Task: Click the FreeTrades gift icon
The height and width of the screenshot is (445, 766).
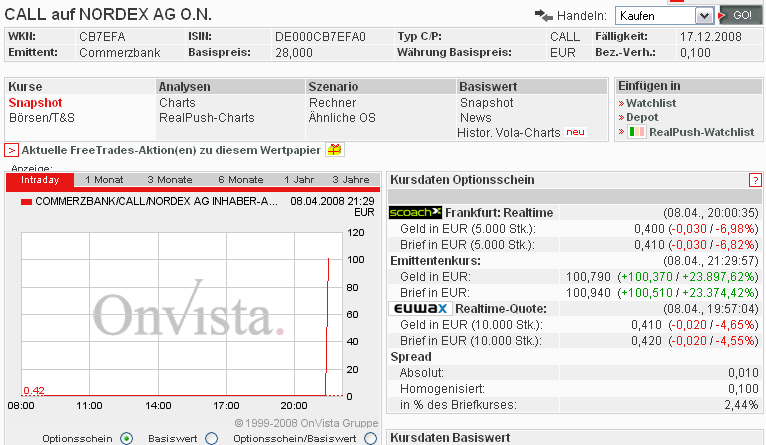Action: 335,150
